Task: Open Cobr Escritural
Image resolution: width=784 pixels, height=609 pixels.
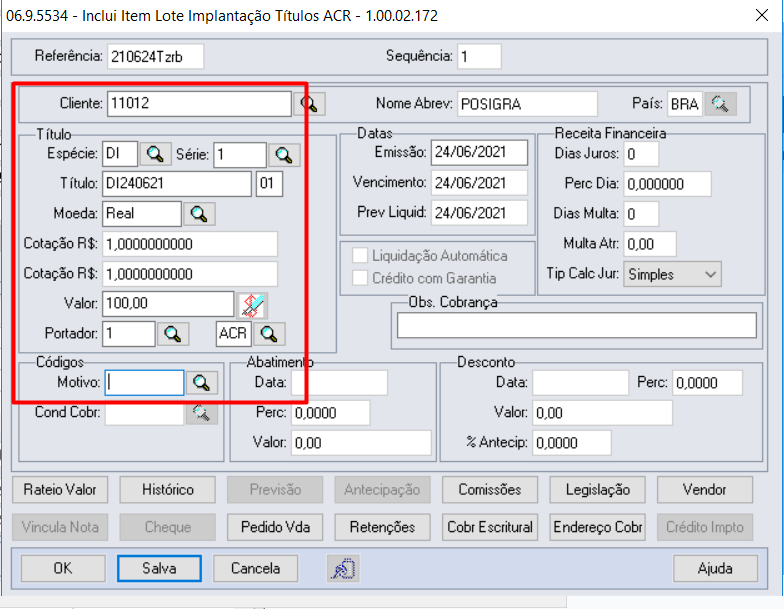Action: click(x=490, y=527)
